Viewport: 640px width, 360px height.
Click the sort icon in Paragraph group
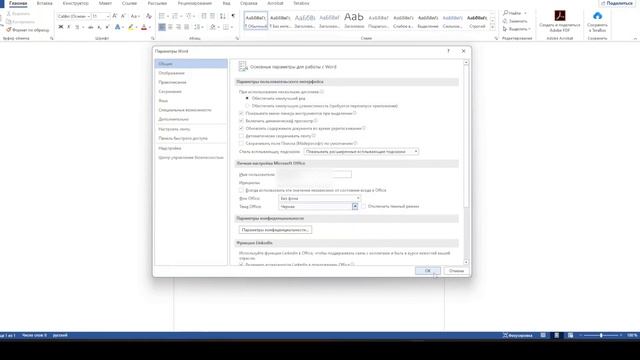coord(222,16)
